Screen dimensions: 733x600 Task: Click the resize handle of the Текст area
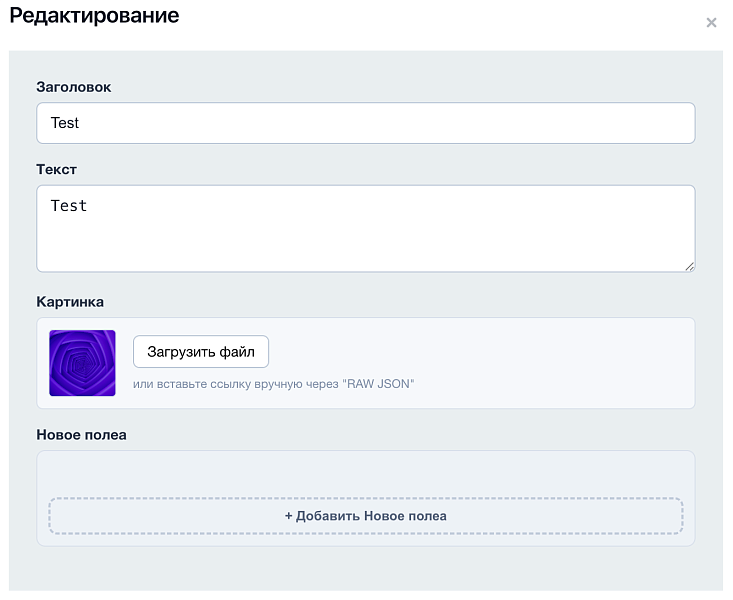point(689,266)
